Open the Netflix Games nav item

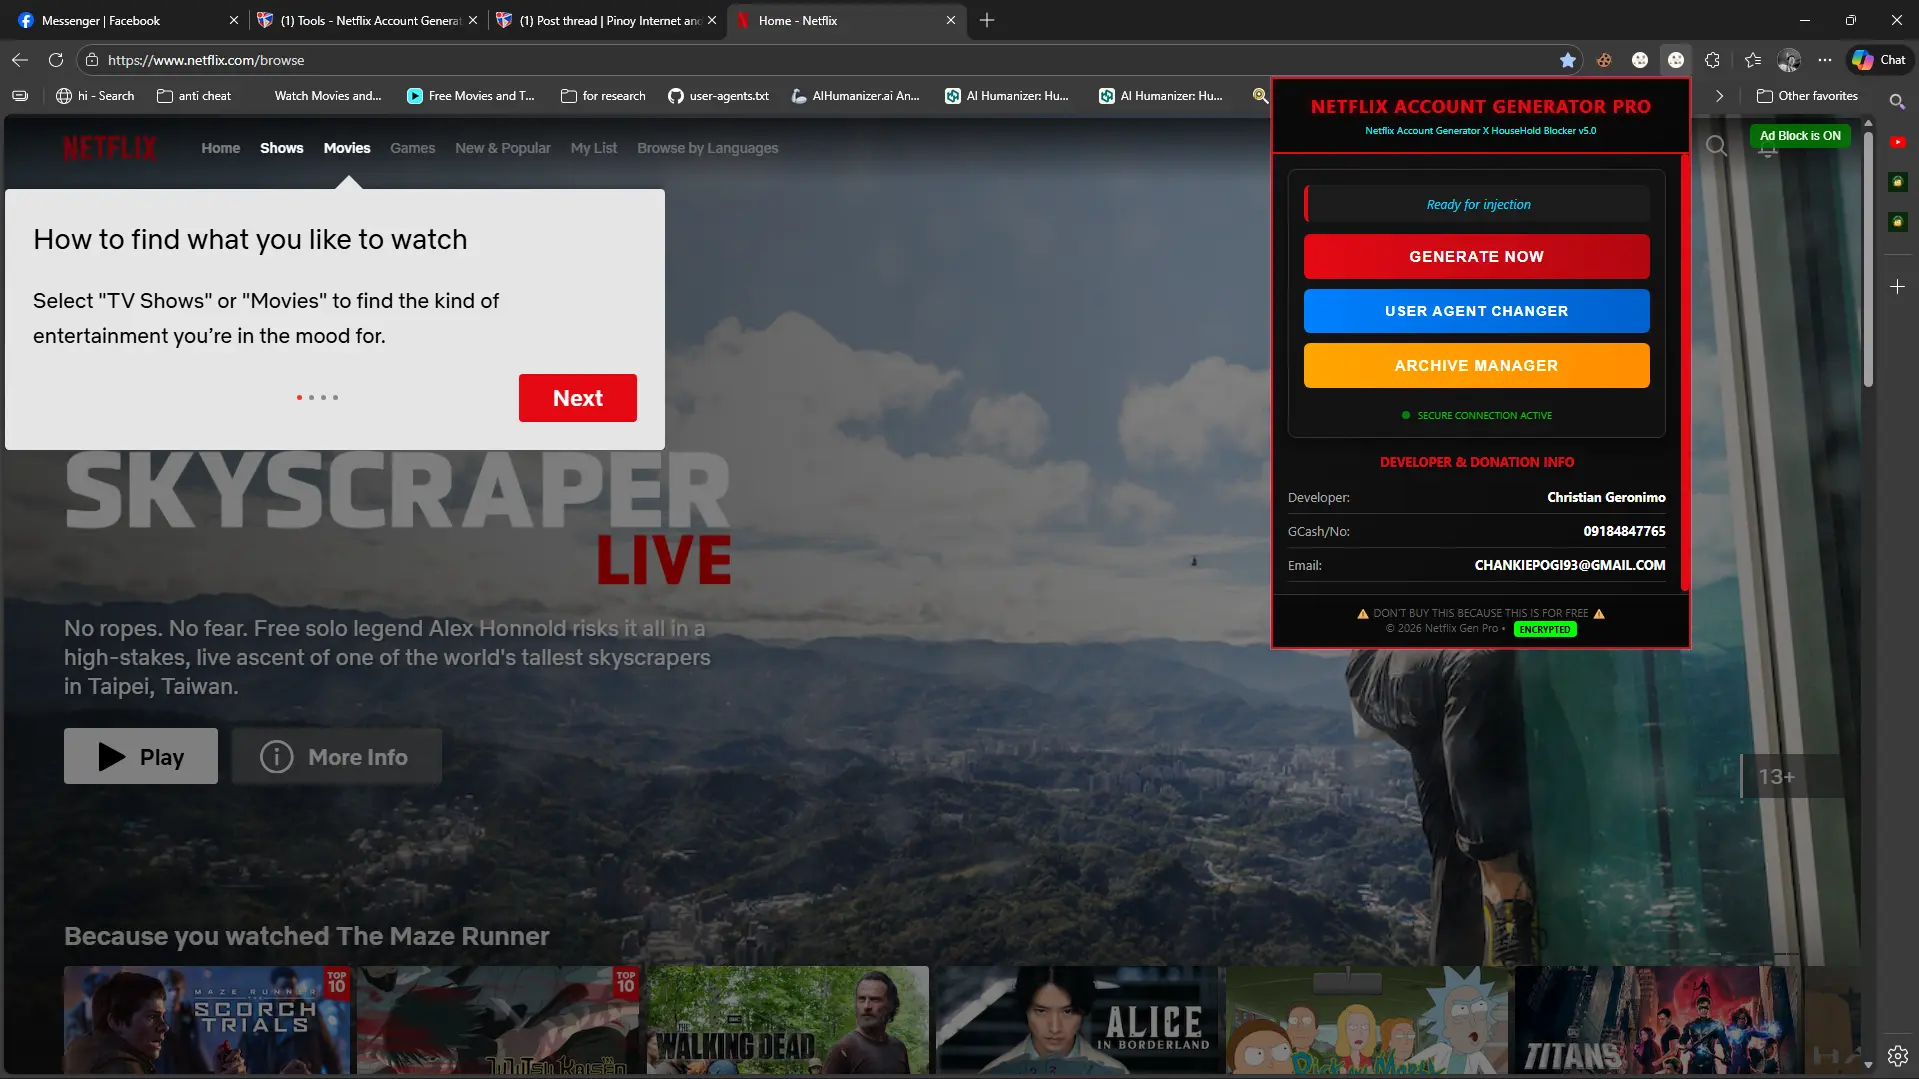click(x=412, y=148)
